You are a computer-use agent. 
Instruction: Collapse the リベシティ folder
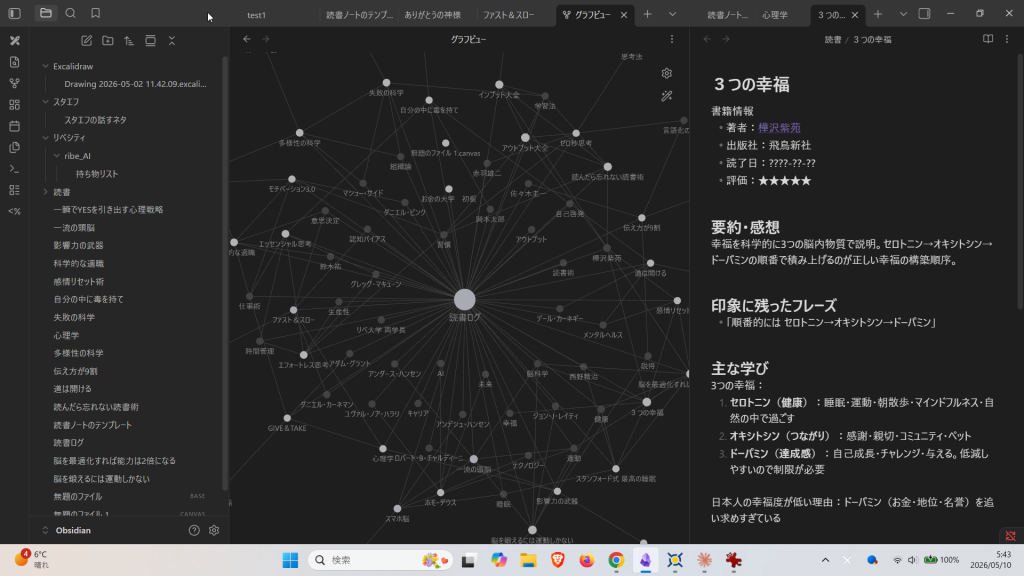pos(46,138)
